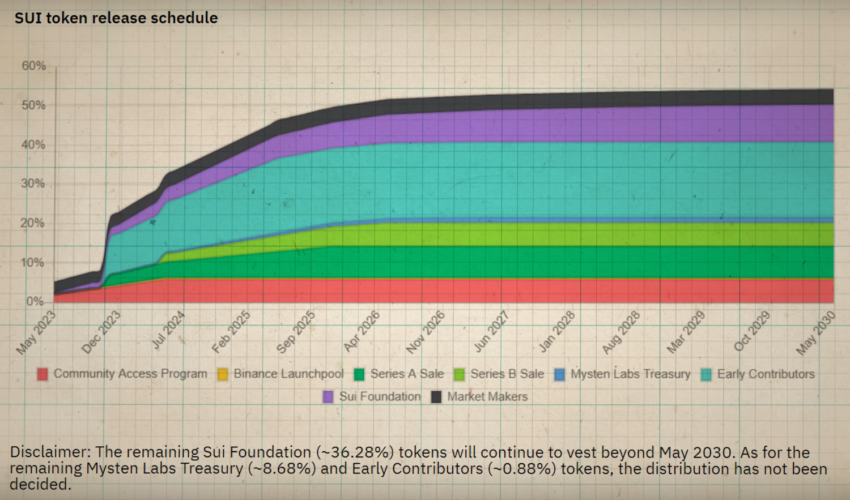Click the Disclaimer text below the chart
The width and height of the screenshot is (850, 500).
[418, 468]
